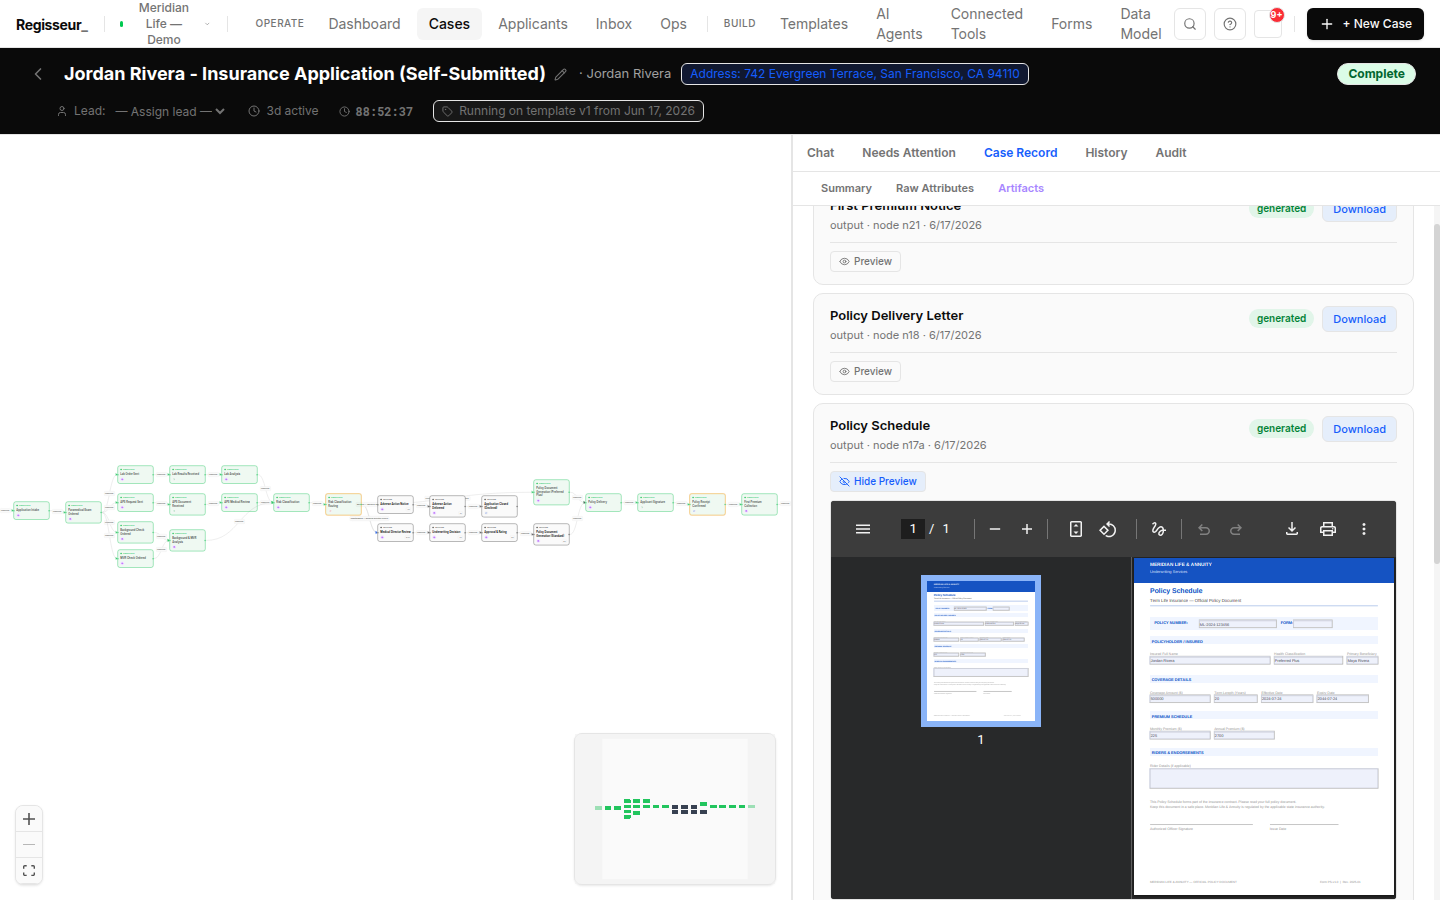Screen dimensions: 1440x900
Task: Switch to the Audit tab
Action: point(1171,153)
